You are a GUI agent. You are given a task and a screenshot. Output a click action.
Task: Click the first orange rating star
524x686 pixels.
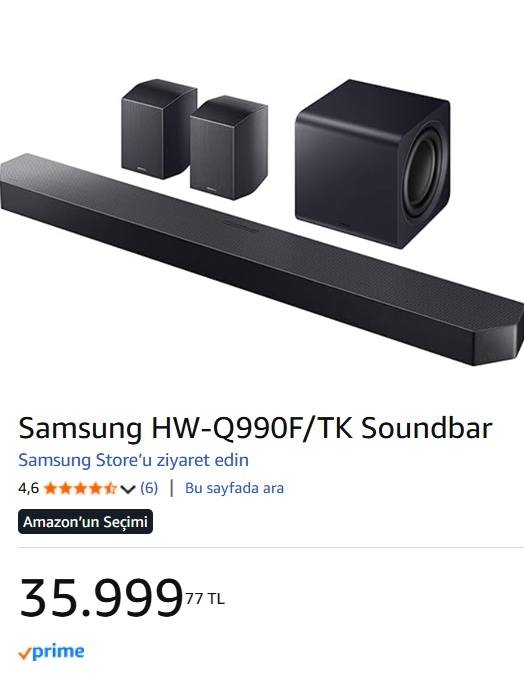pyautogui.click(x=51, y=488)
